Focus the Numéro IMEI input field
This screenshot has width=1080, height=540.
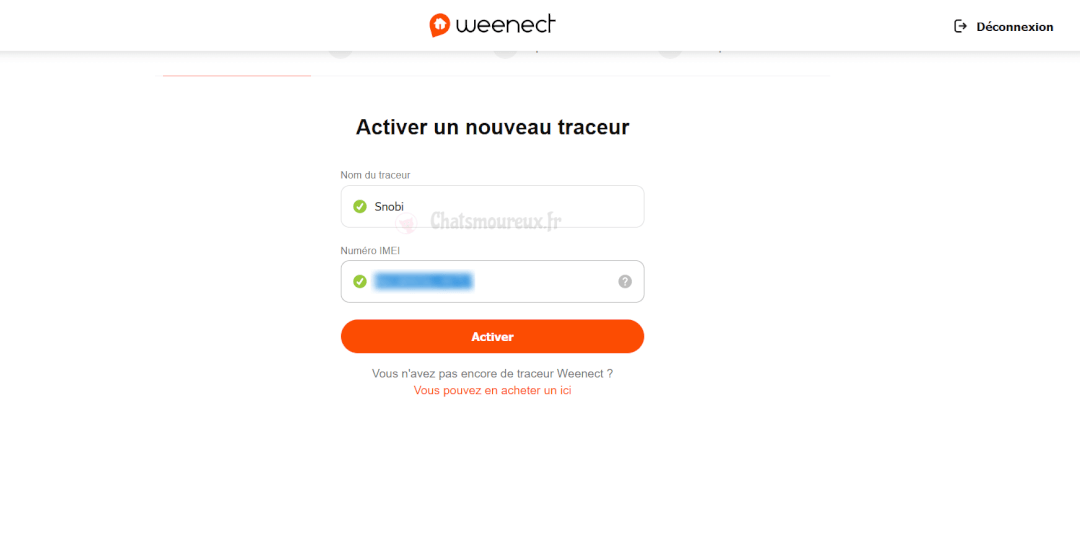click(492, 281)
